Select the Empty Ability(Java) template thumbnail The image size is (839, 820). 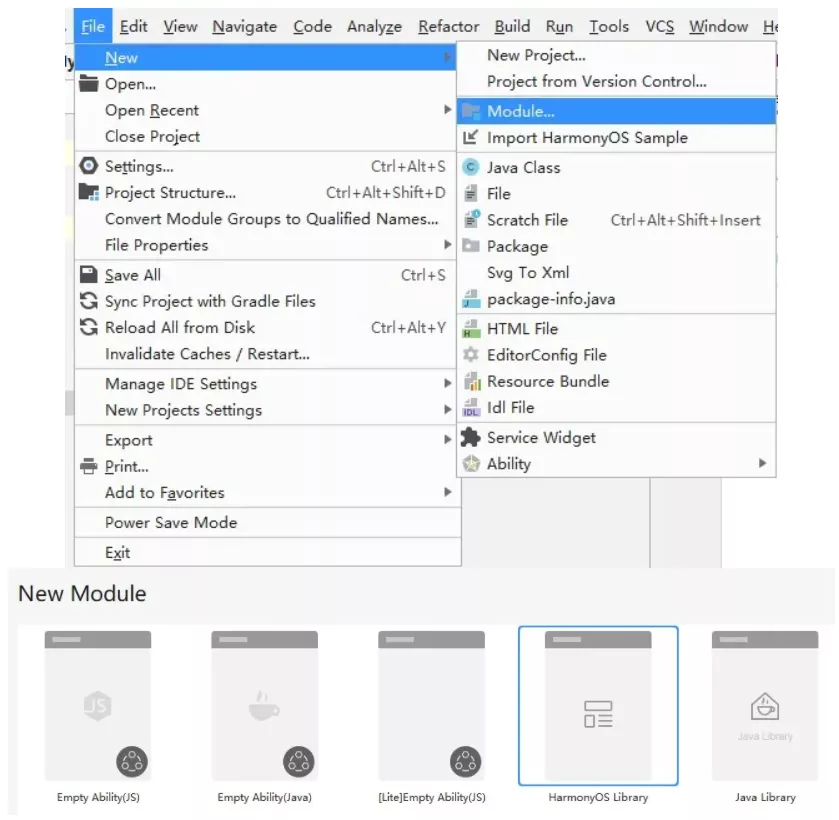coord(264,705)
